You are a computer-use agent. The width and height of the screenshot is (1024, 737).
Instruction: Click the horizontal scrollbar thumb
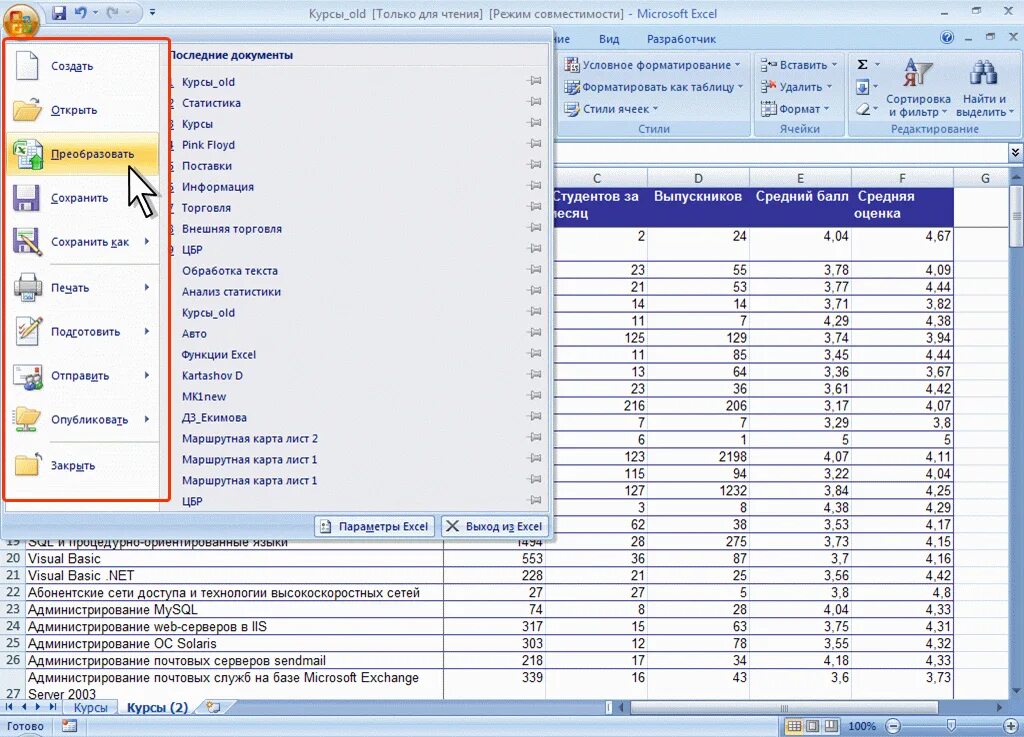784,708
